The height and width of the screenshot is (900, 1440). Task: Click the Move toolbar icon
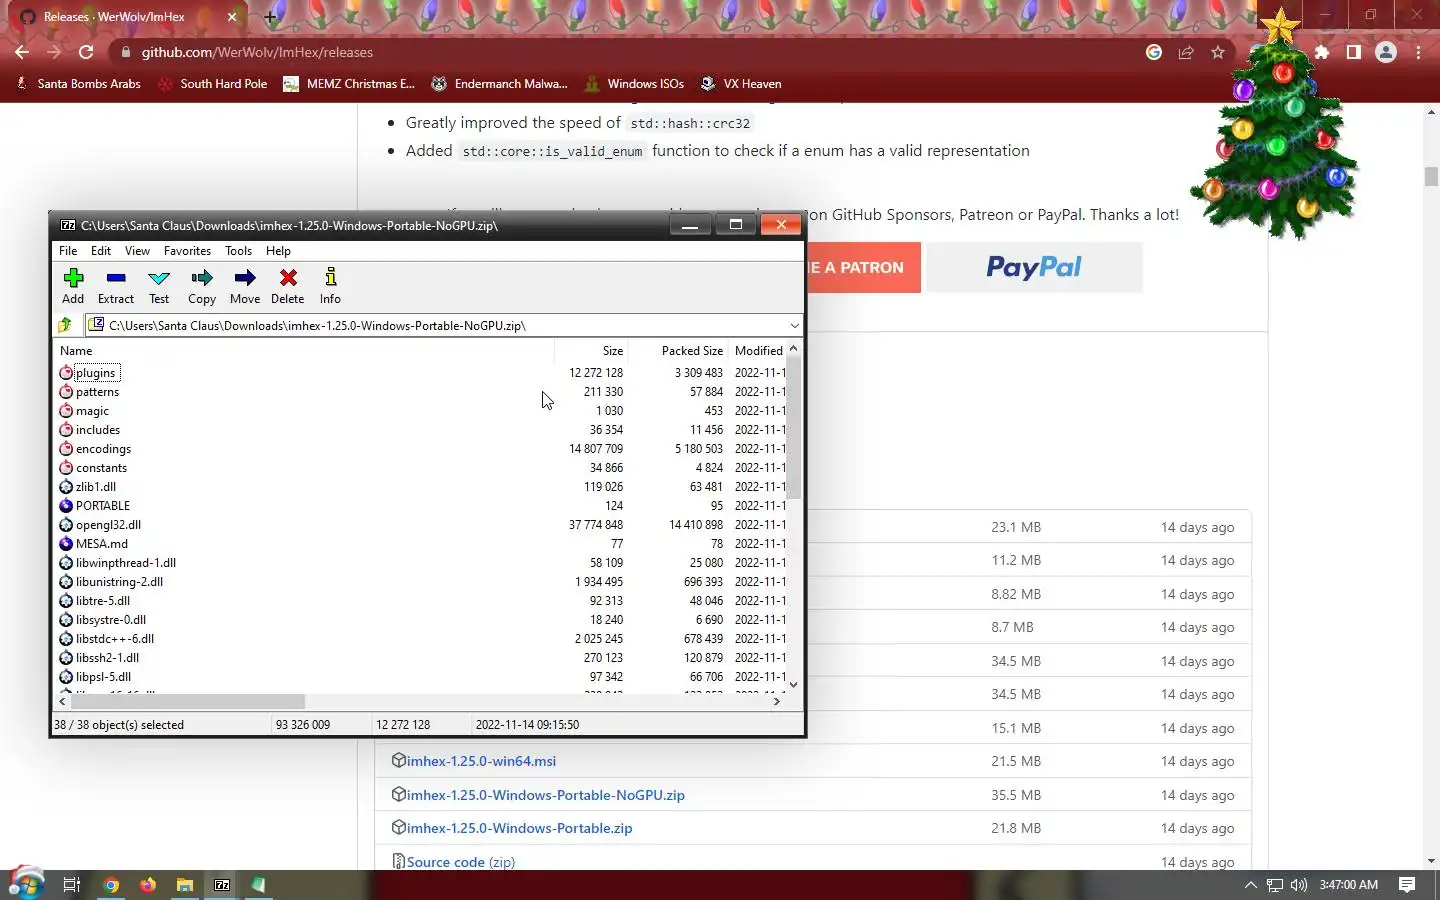point(245,285)
